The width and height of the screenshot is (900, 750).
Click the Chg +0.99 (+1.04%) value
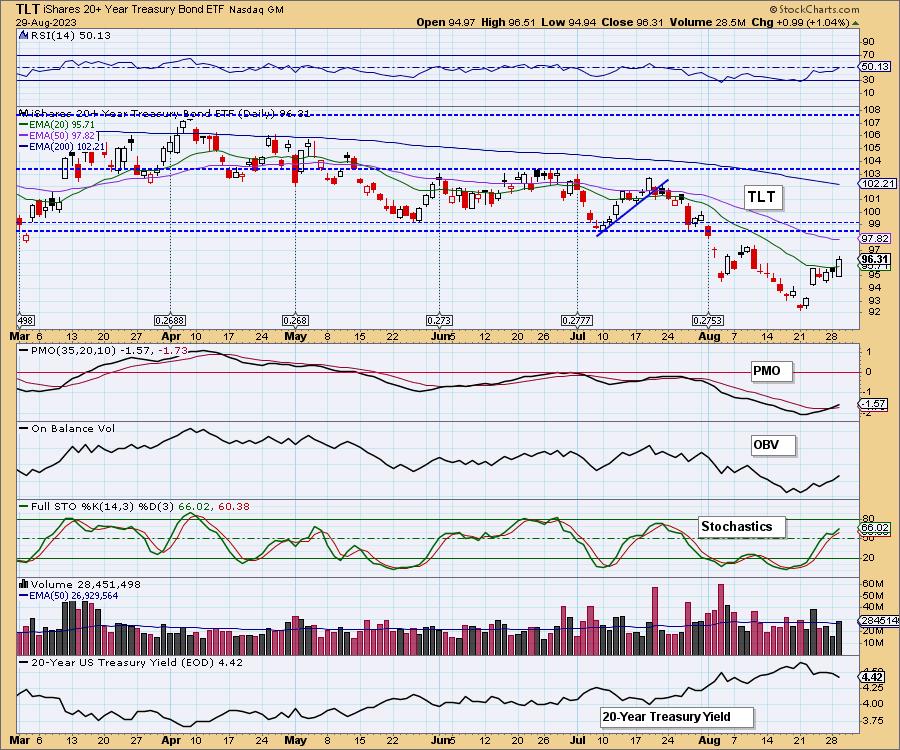click(x=800, y=22)
